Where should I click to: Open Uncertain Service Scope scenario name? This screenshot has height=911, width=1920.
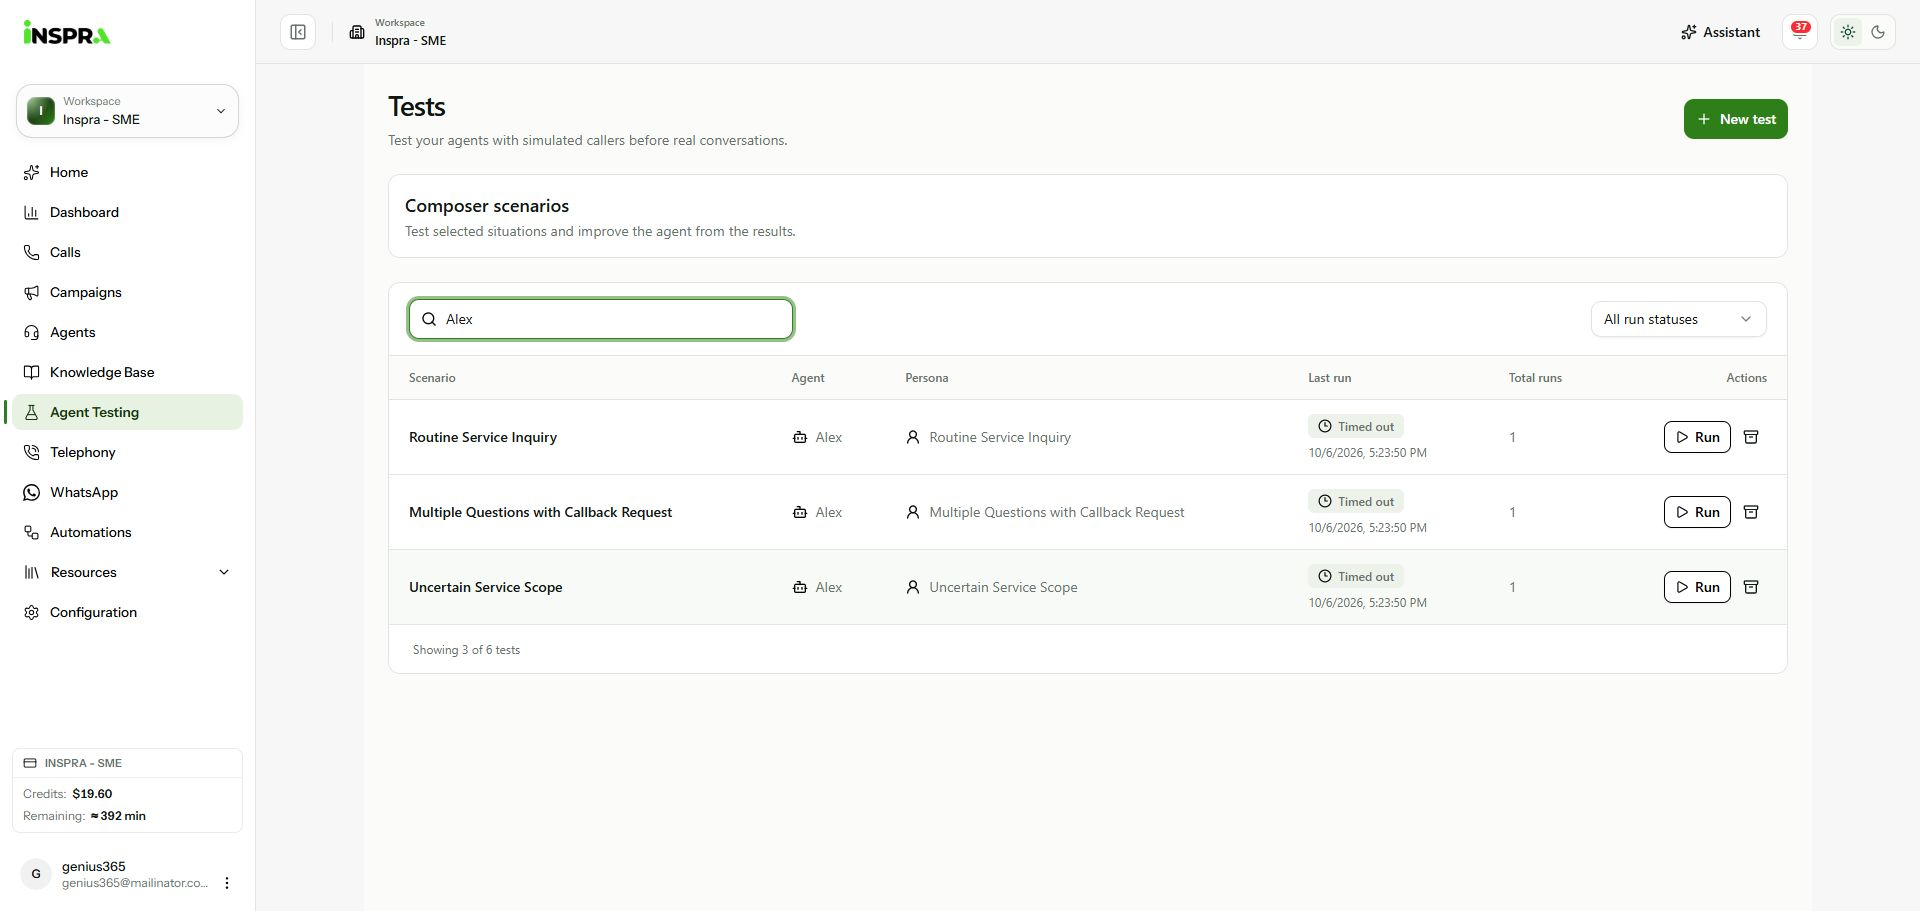[x=486, y=587]
